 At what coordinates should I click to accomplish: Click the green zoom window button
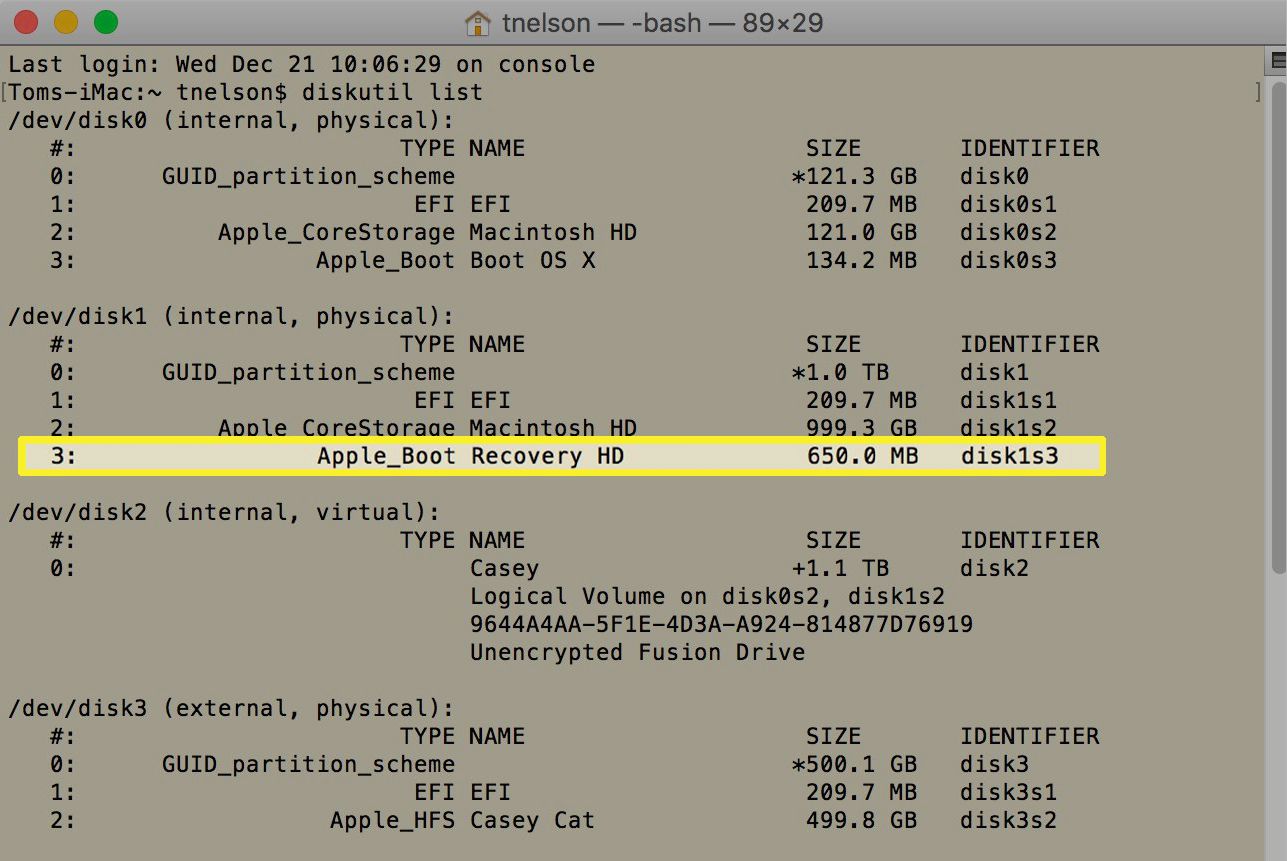tap(105, 22)
